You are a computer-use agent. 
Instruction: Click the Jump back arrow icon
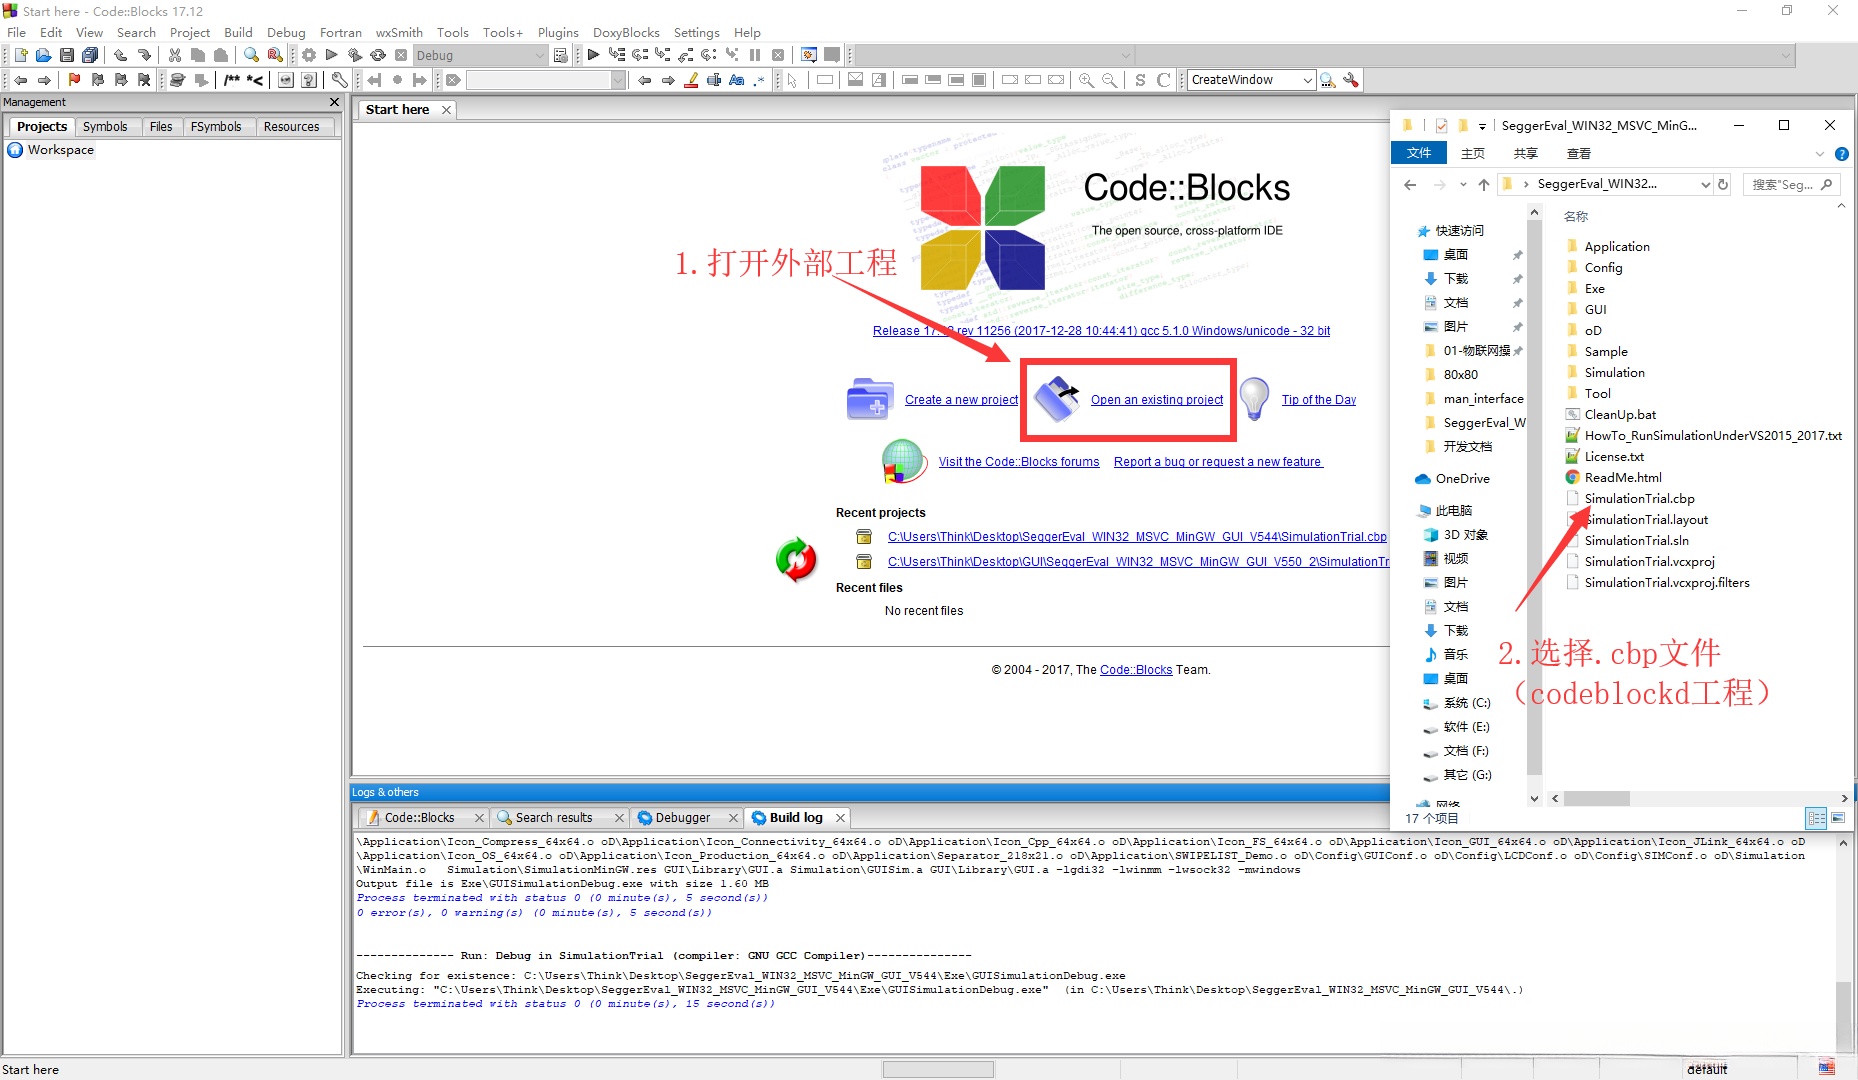[20, 80]
